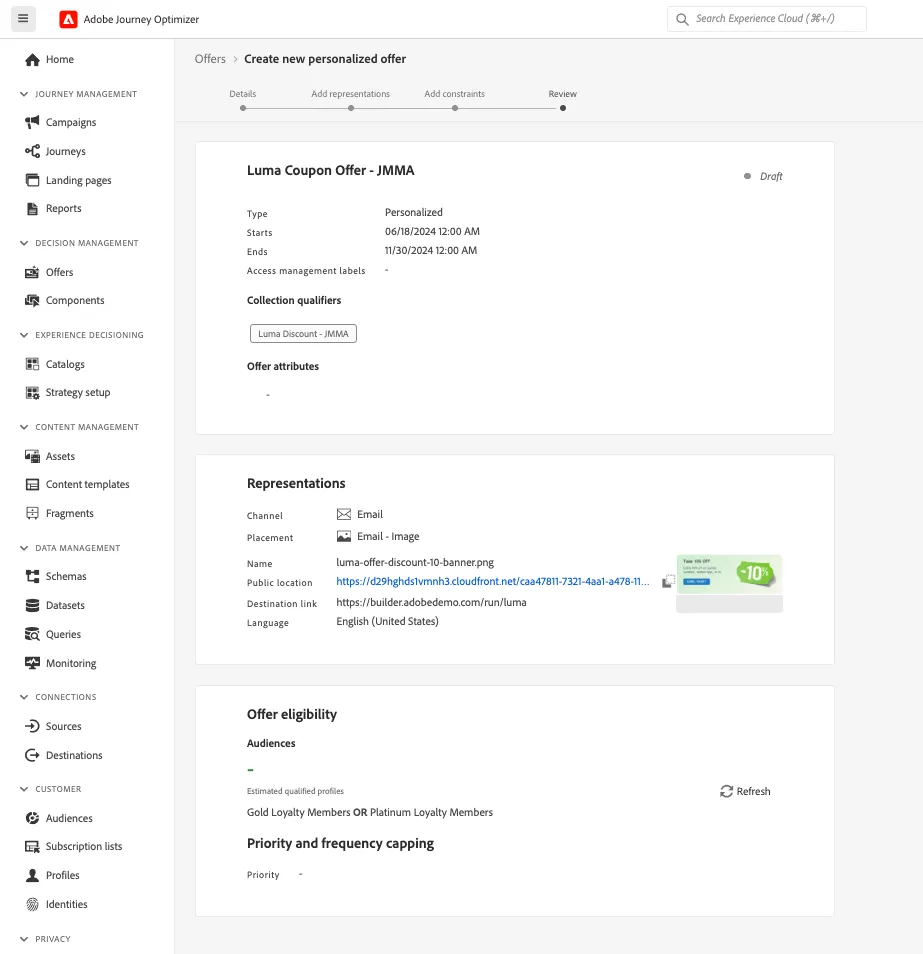The image size is (923, 954).
Task: Collapse the Content Management section
Action: tap(24, 427)
